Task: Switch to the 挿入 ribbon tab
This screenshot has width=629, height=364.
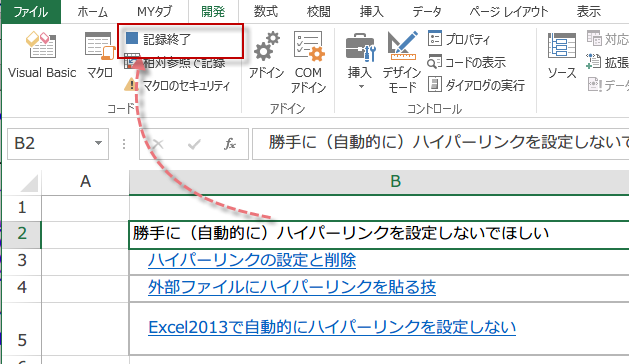Action: click(371, 12)
